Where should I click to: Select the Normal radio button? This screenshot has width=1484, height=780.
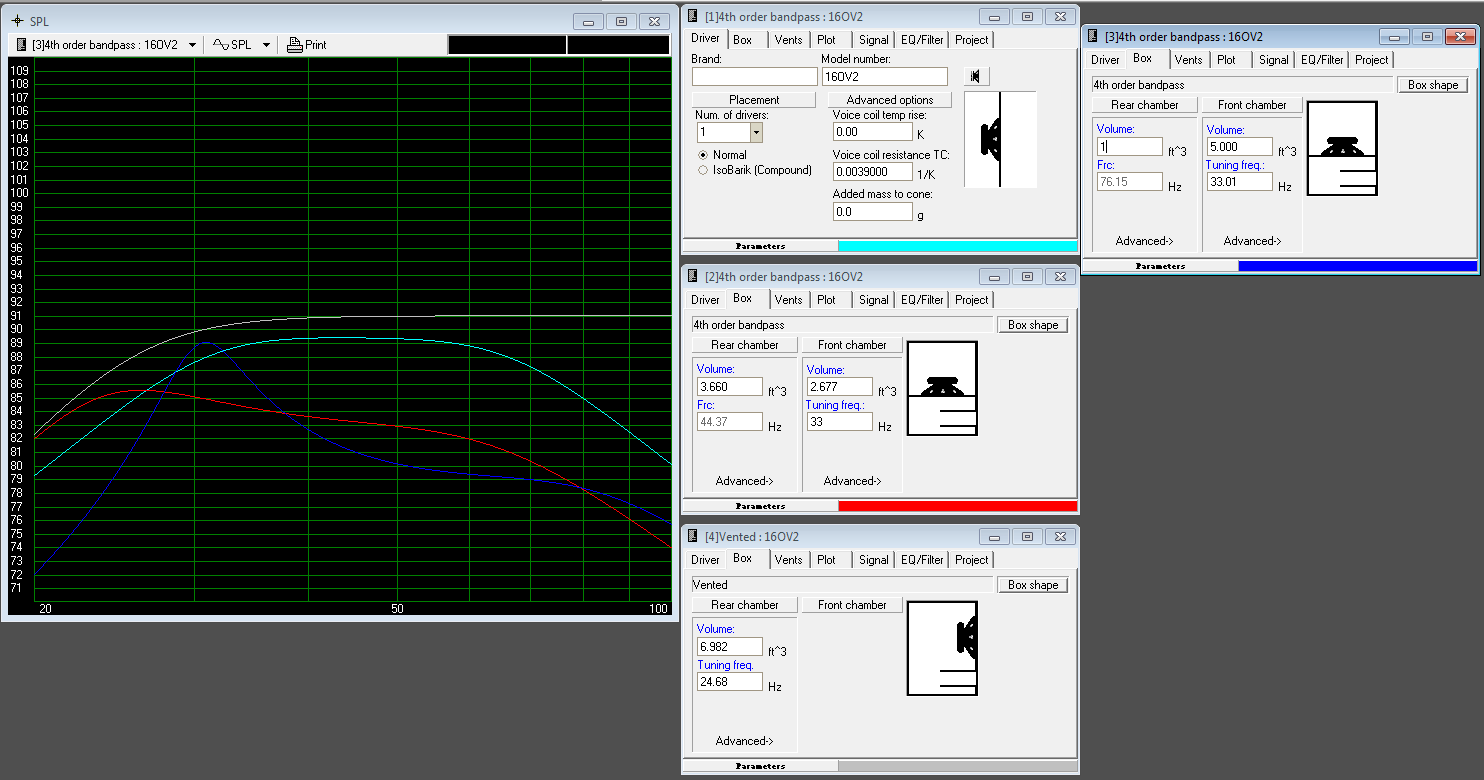click(x=703, y=155)
